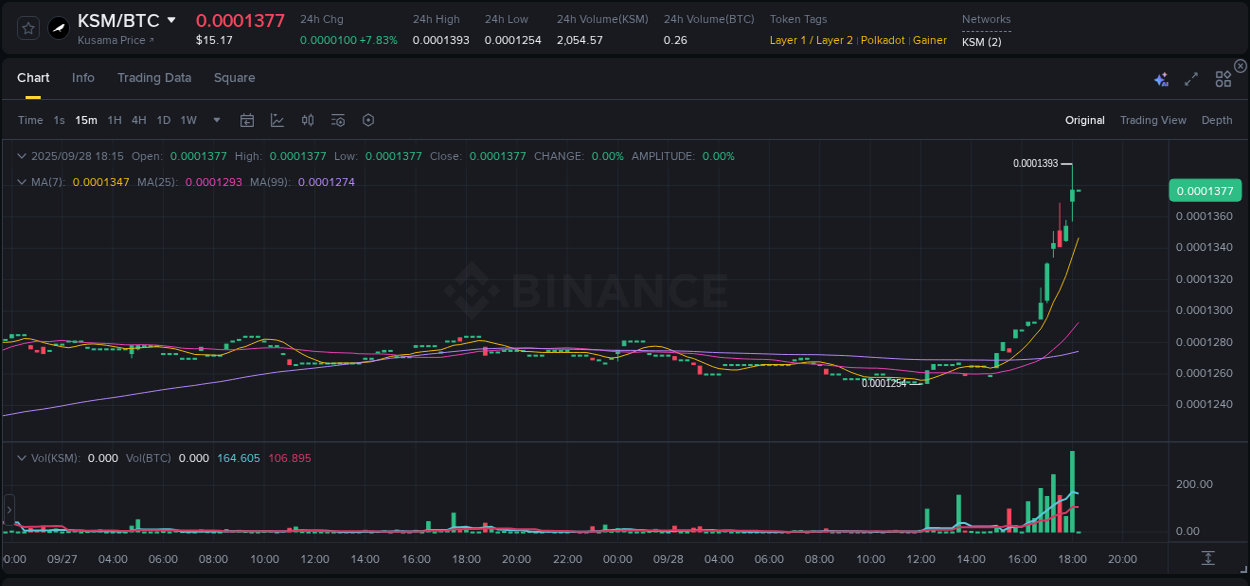Expand the chart to fullscreen

1190,78
